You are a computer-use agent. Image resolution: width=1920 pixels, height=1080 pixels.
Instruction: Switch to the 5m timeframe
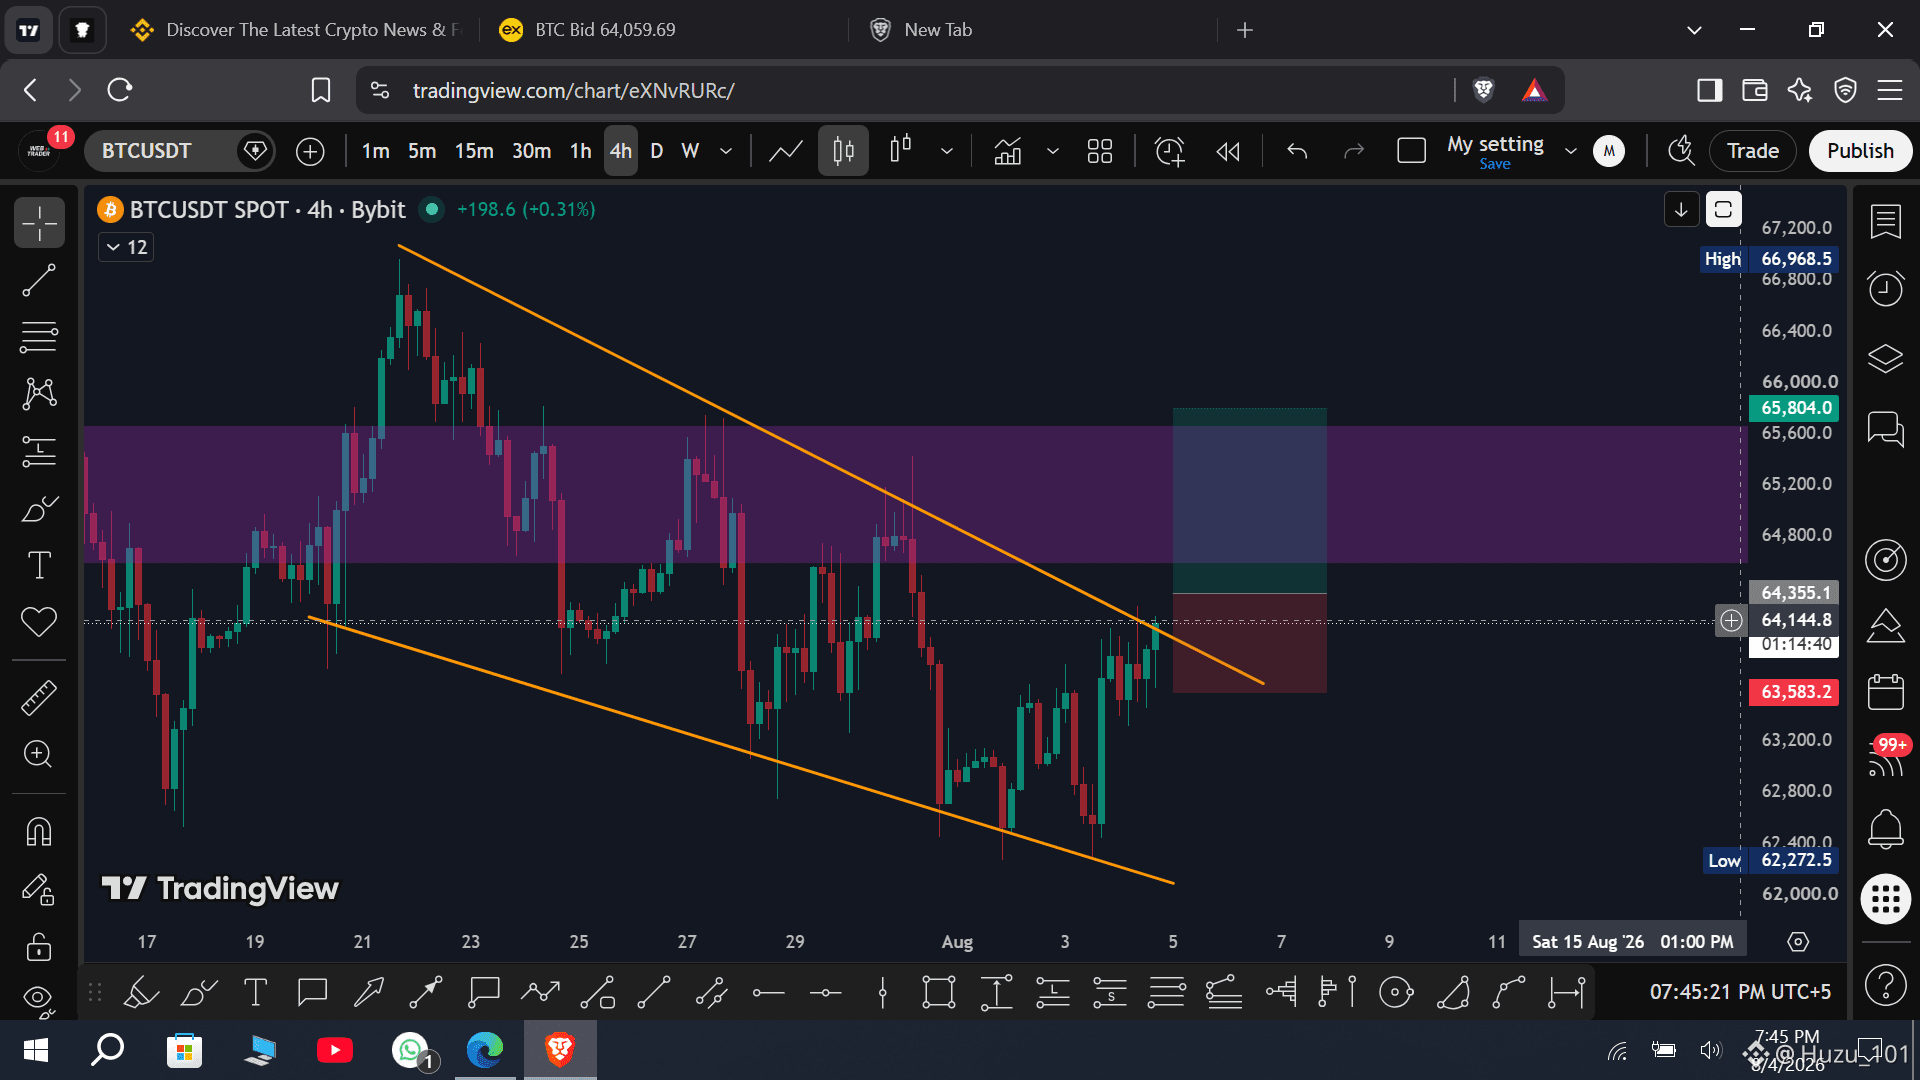click(422, 151)
